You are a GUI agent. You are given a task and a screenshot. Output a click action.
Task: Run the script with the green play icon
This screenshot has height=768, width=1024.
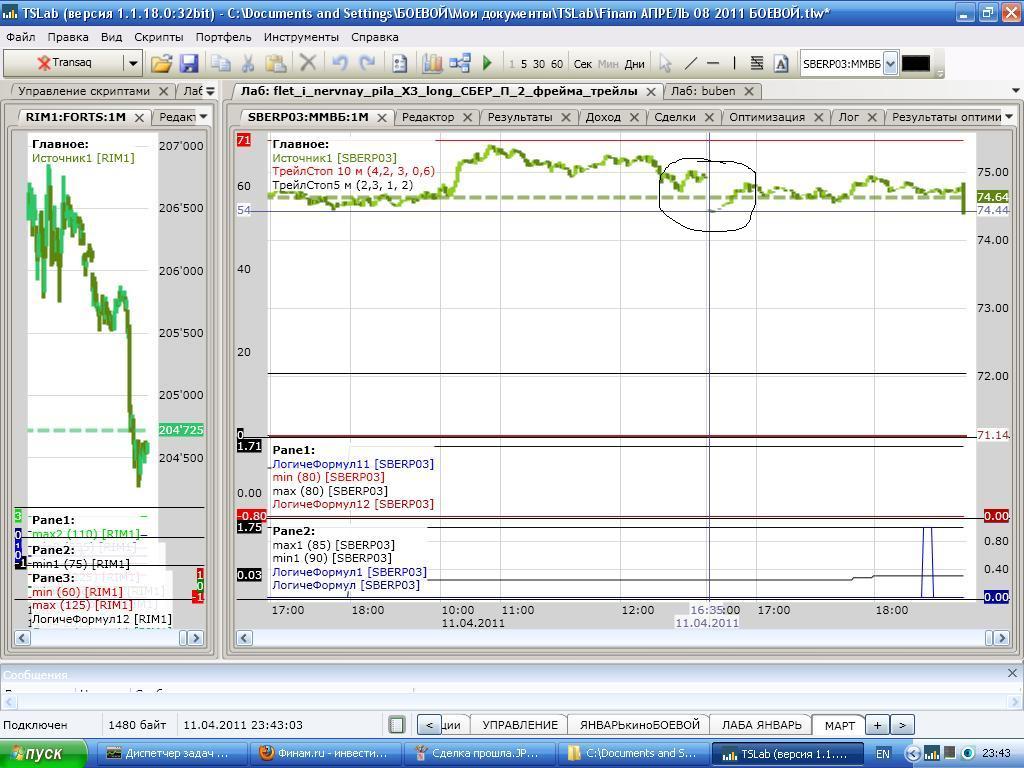coord(487,63)
